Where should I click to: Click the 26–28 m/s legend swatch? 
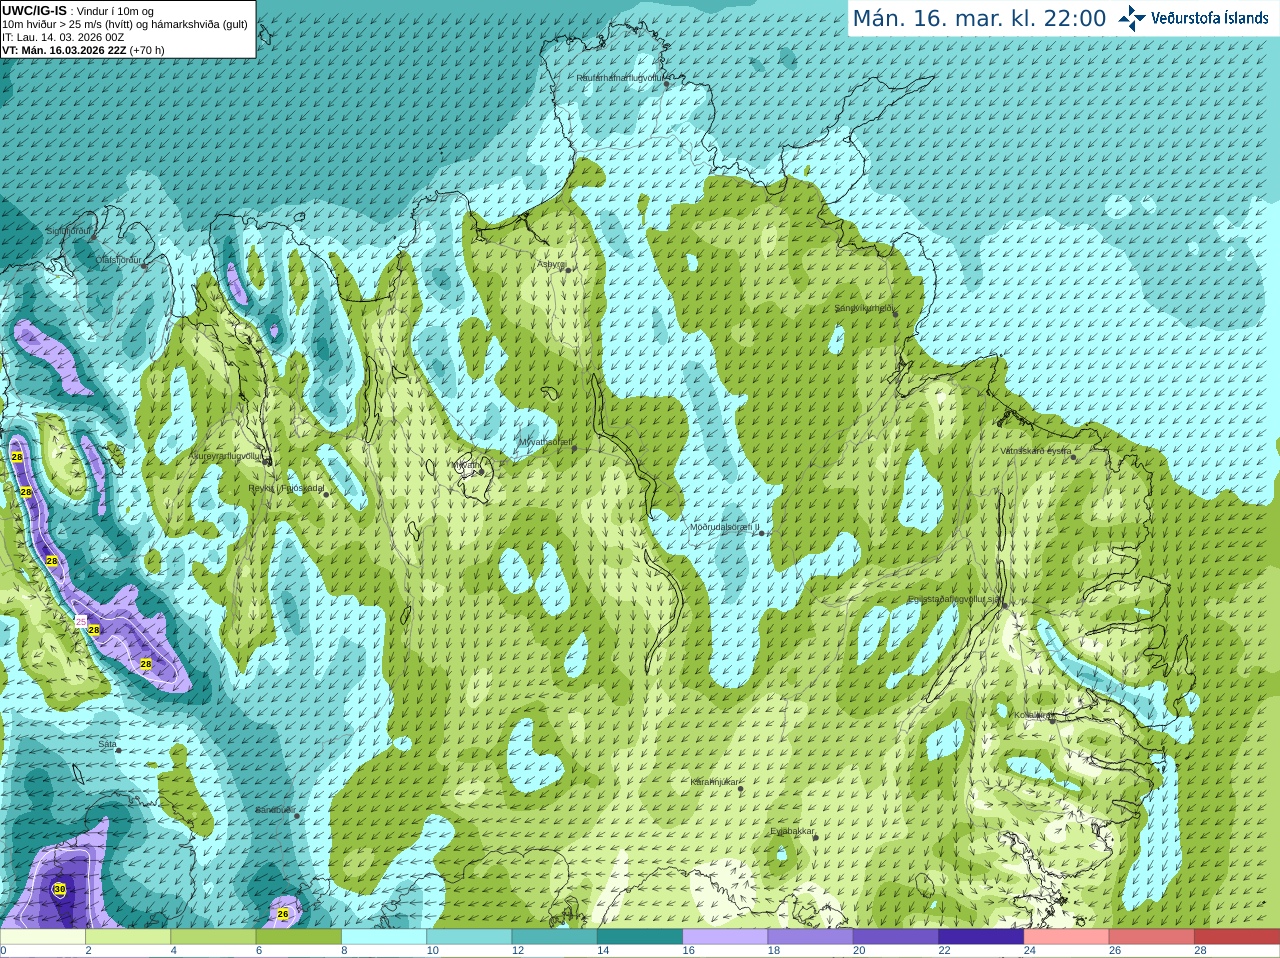tap(1152, 937)
